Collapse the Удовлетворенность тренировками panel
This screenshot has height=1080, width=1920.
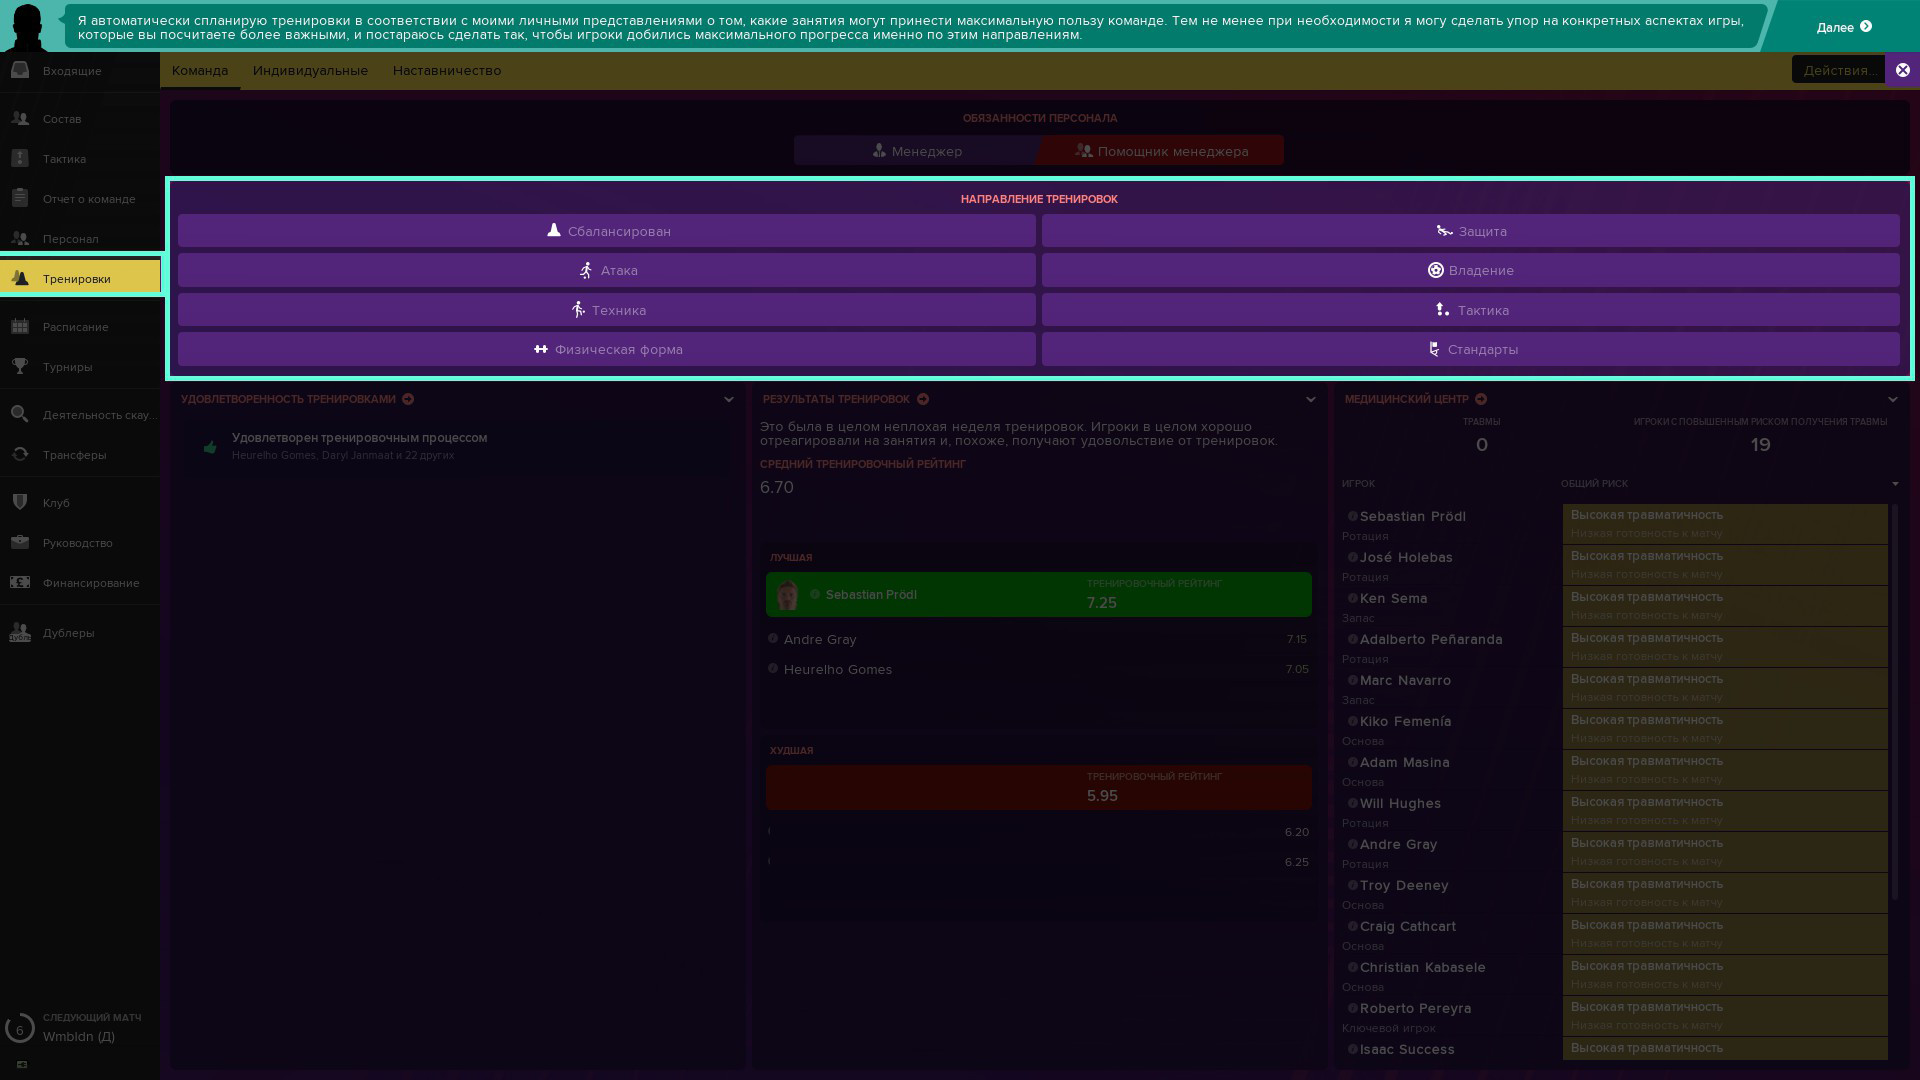pos(729,399)
